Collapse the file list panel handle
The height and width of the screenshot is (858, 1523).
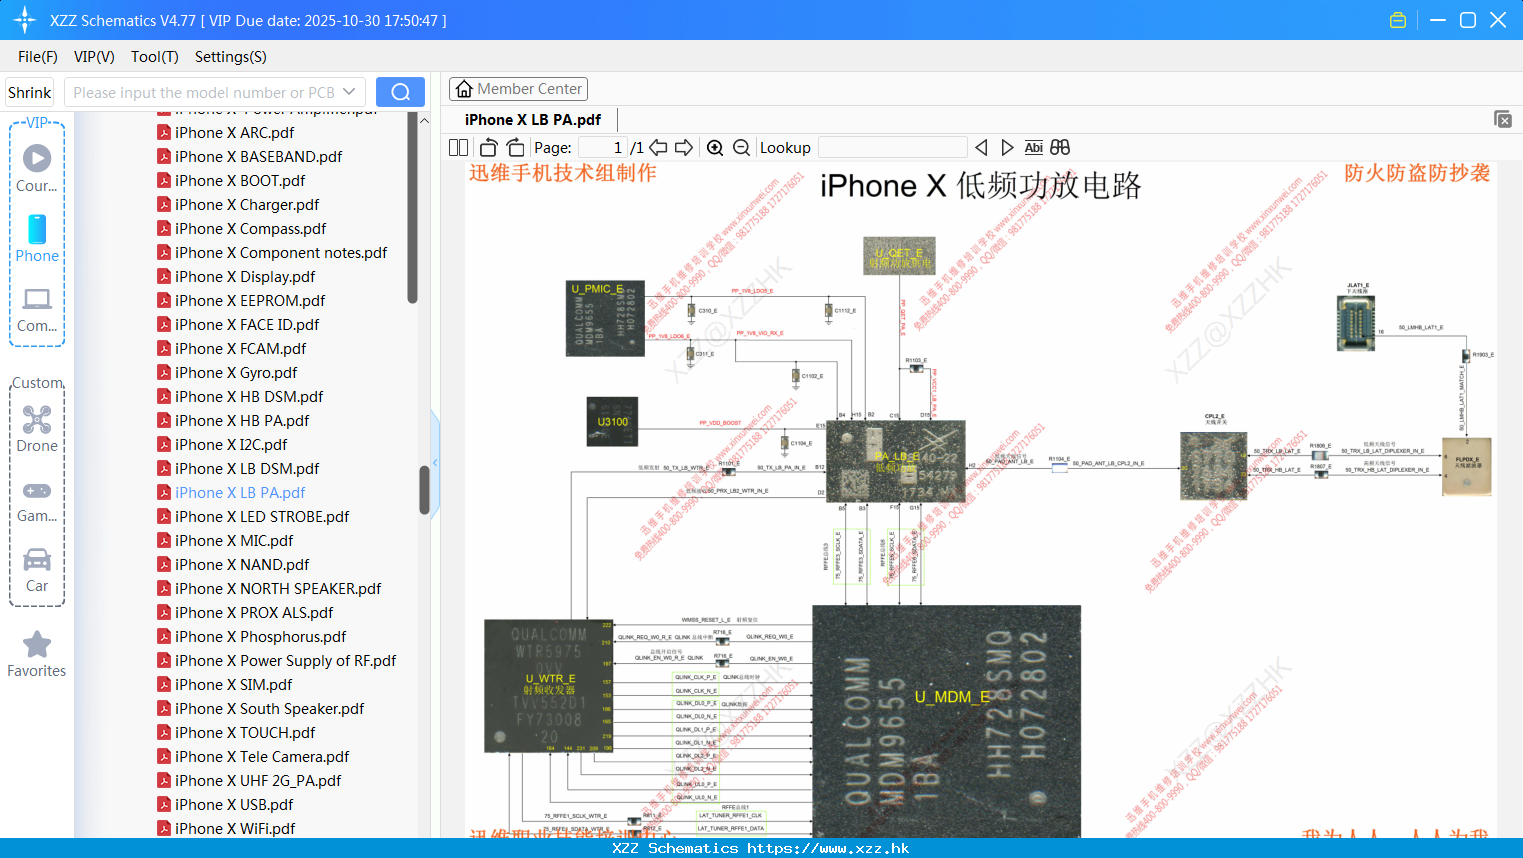click(x=435, y=463)
